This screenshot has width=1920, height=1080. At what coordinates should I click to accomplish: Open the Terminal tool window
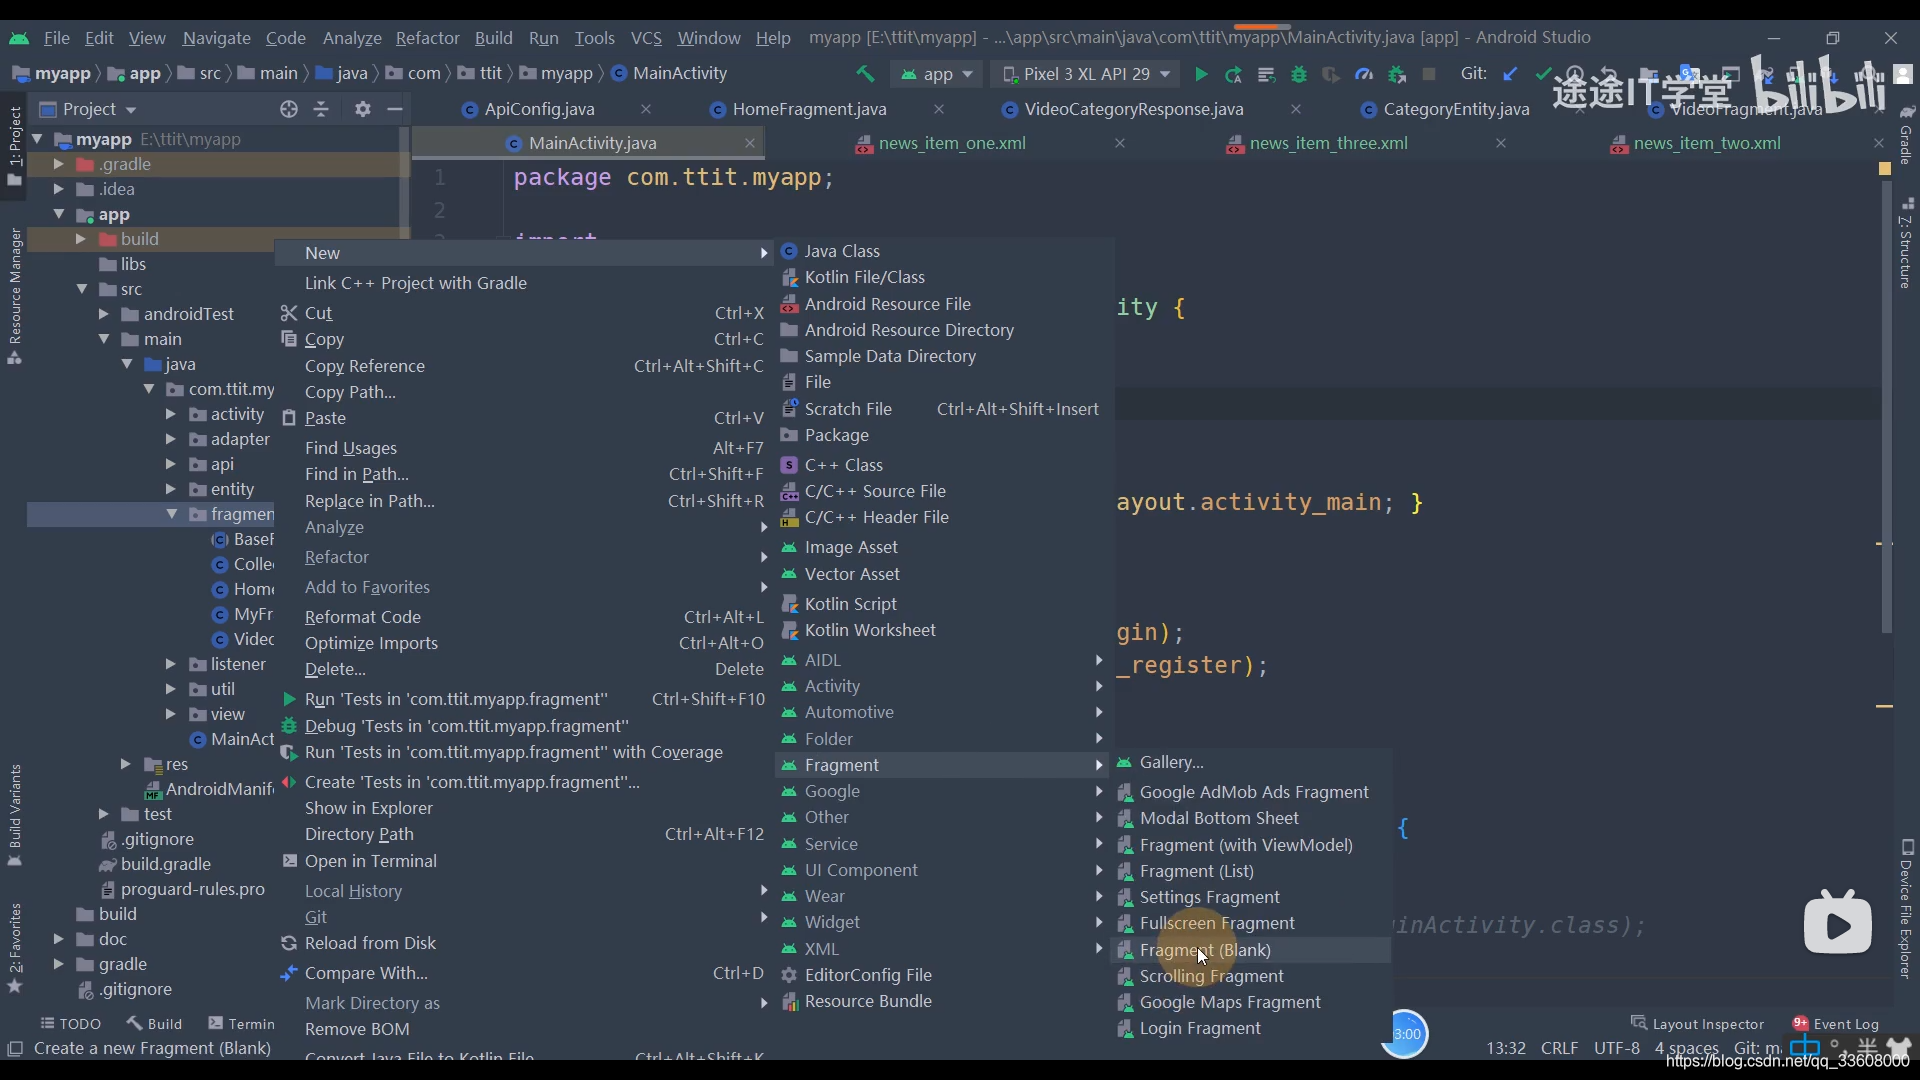pyautogui.click(x=241, y=1023)
